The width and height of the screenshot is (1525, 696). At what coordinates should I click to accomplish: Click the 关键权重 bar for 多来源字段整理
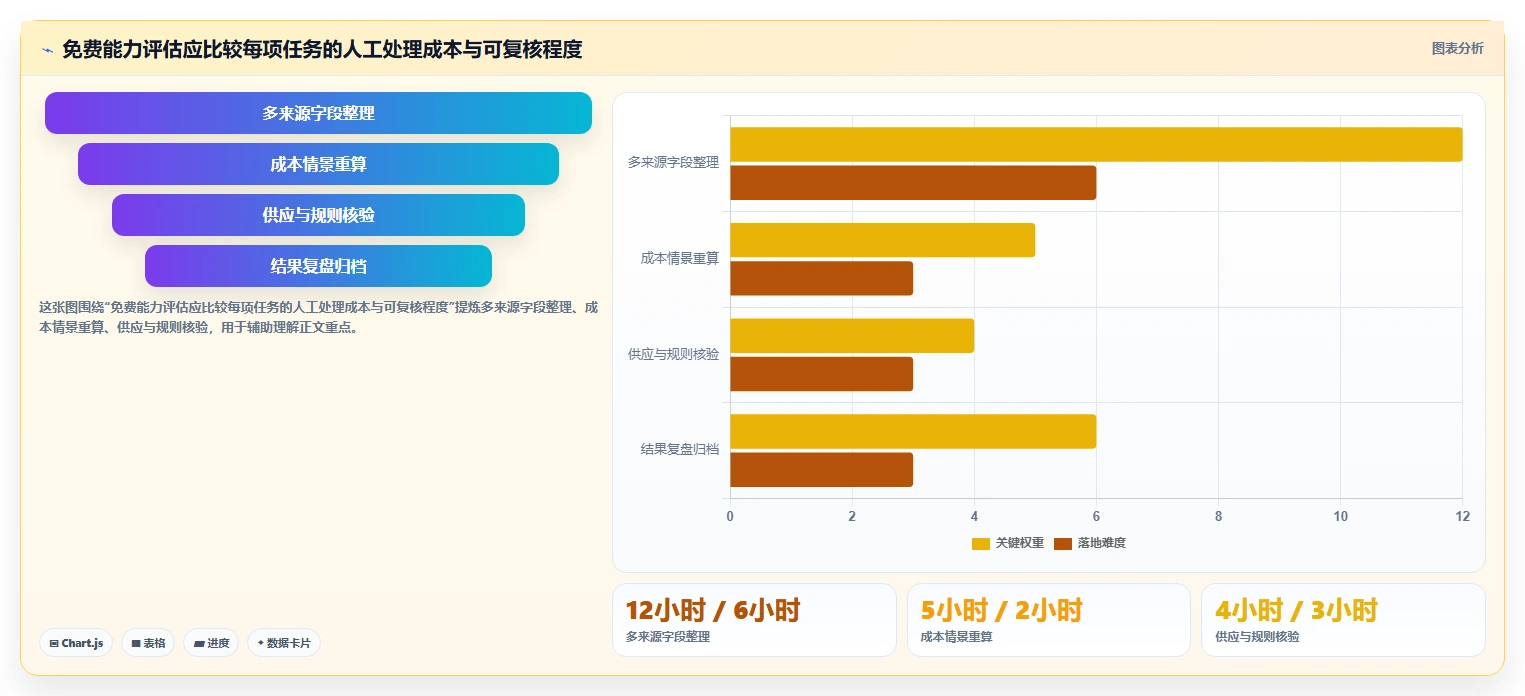click(1096, 144)
